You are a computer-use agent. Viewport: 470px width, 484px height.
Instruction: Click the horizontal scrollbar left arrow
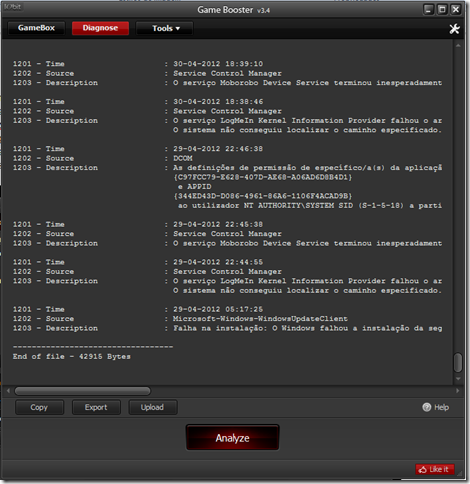(8, 391)
